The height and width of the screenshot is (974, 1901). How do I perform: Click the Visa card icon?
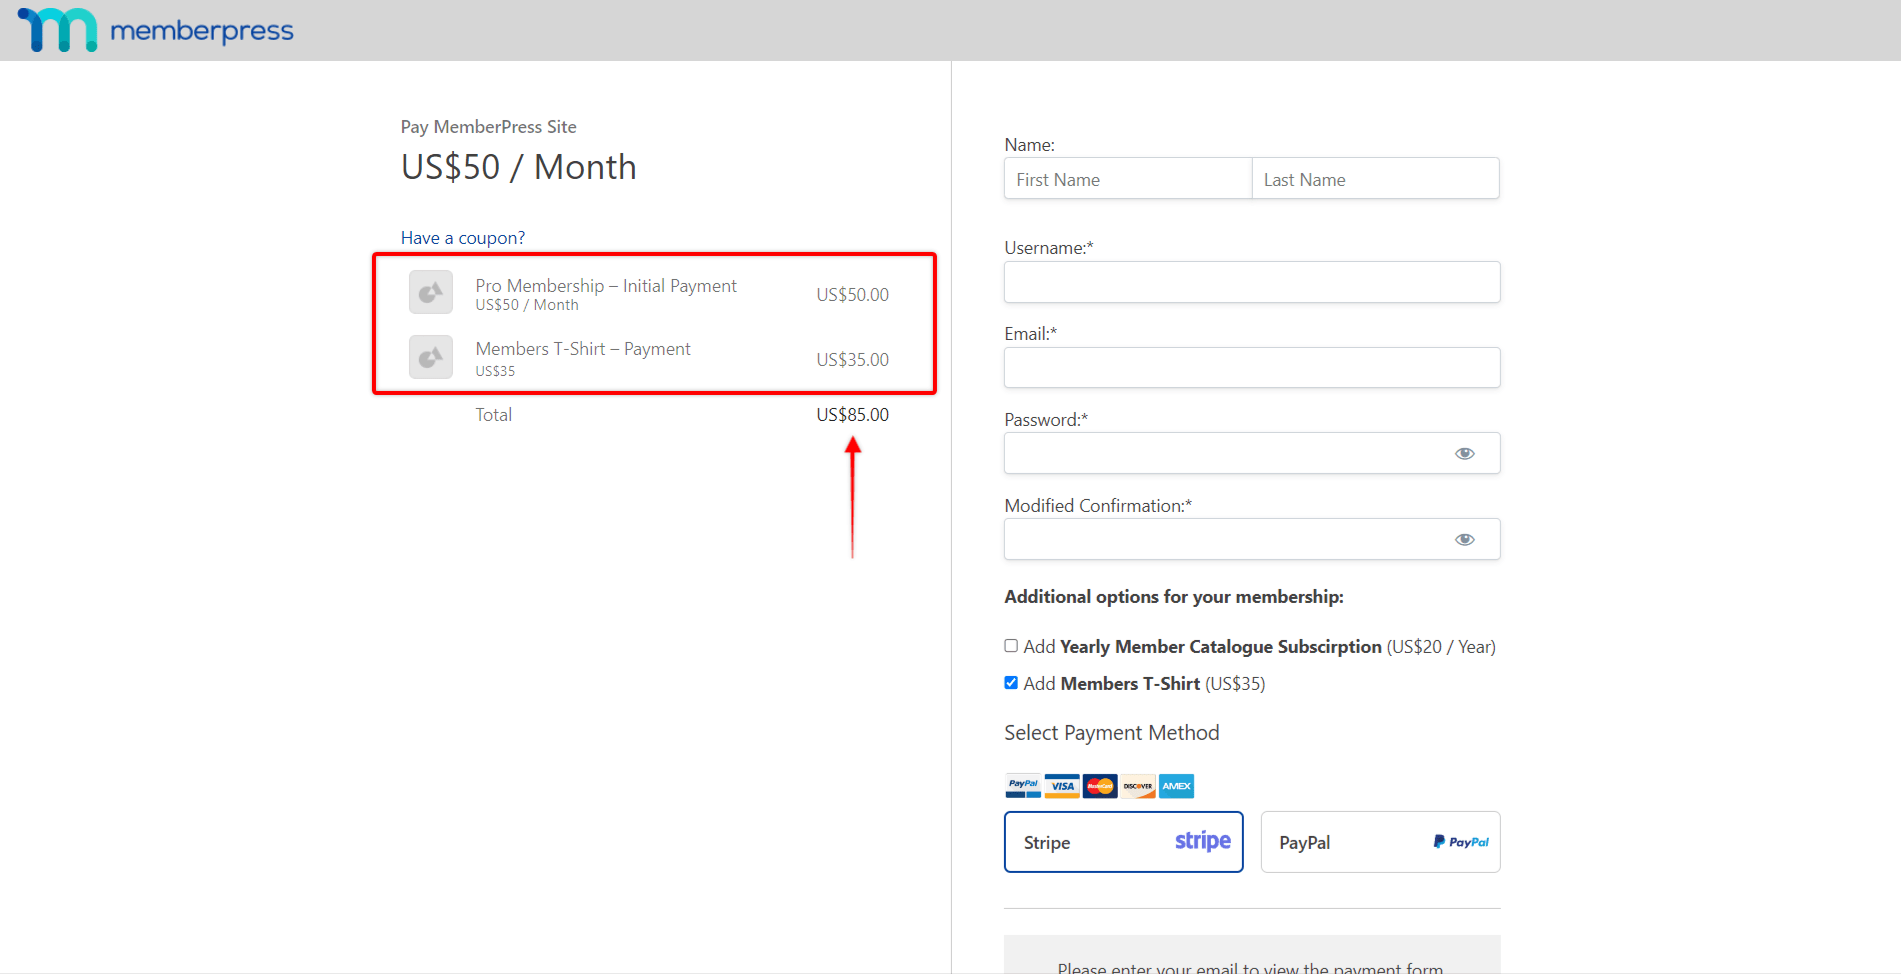[1062, 786]
